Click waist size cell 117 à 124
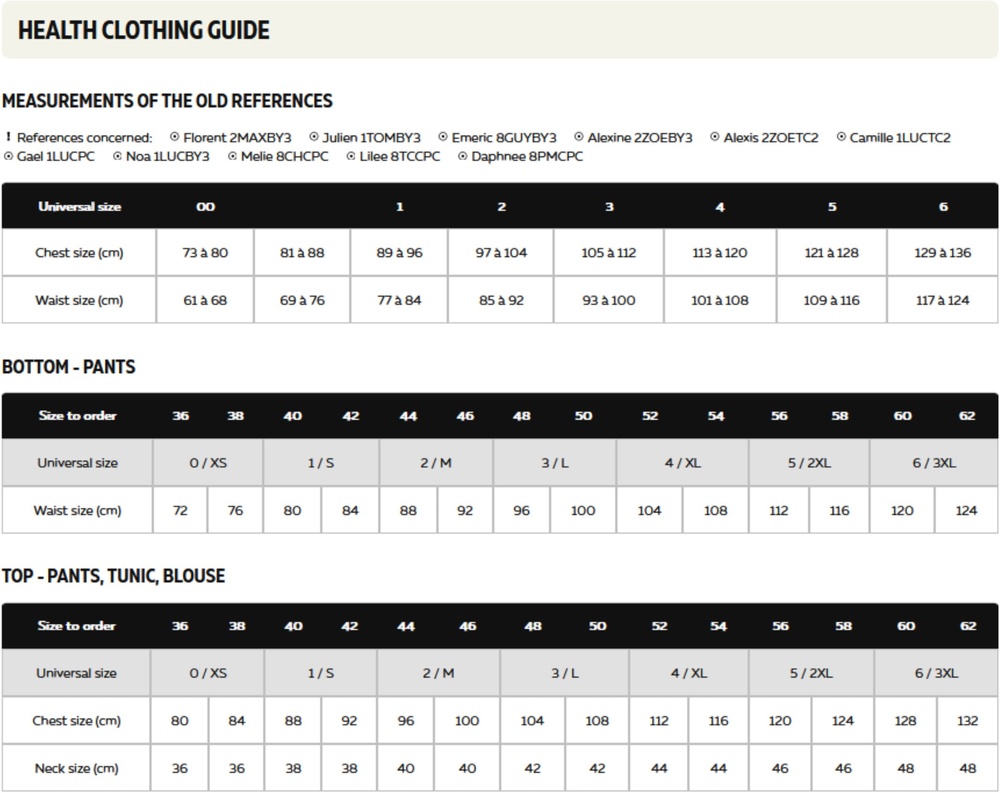The width and height of the screenshot is (1000, 793). 943,300
